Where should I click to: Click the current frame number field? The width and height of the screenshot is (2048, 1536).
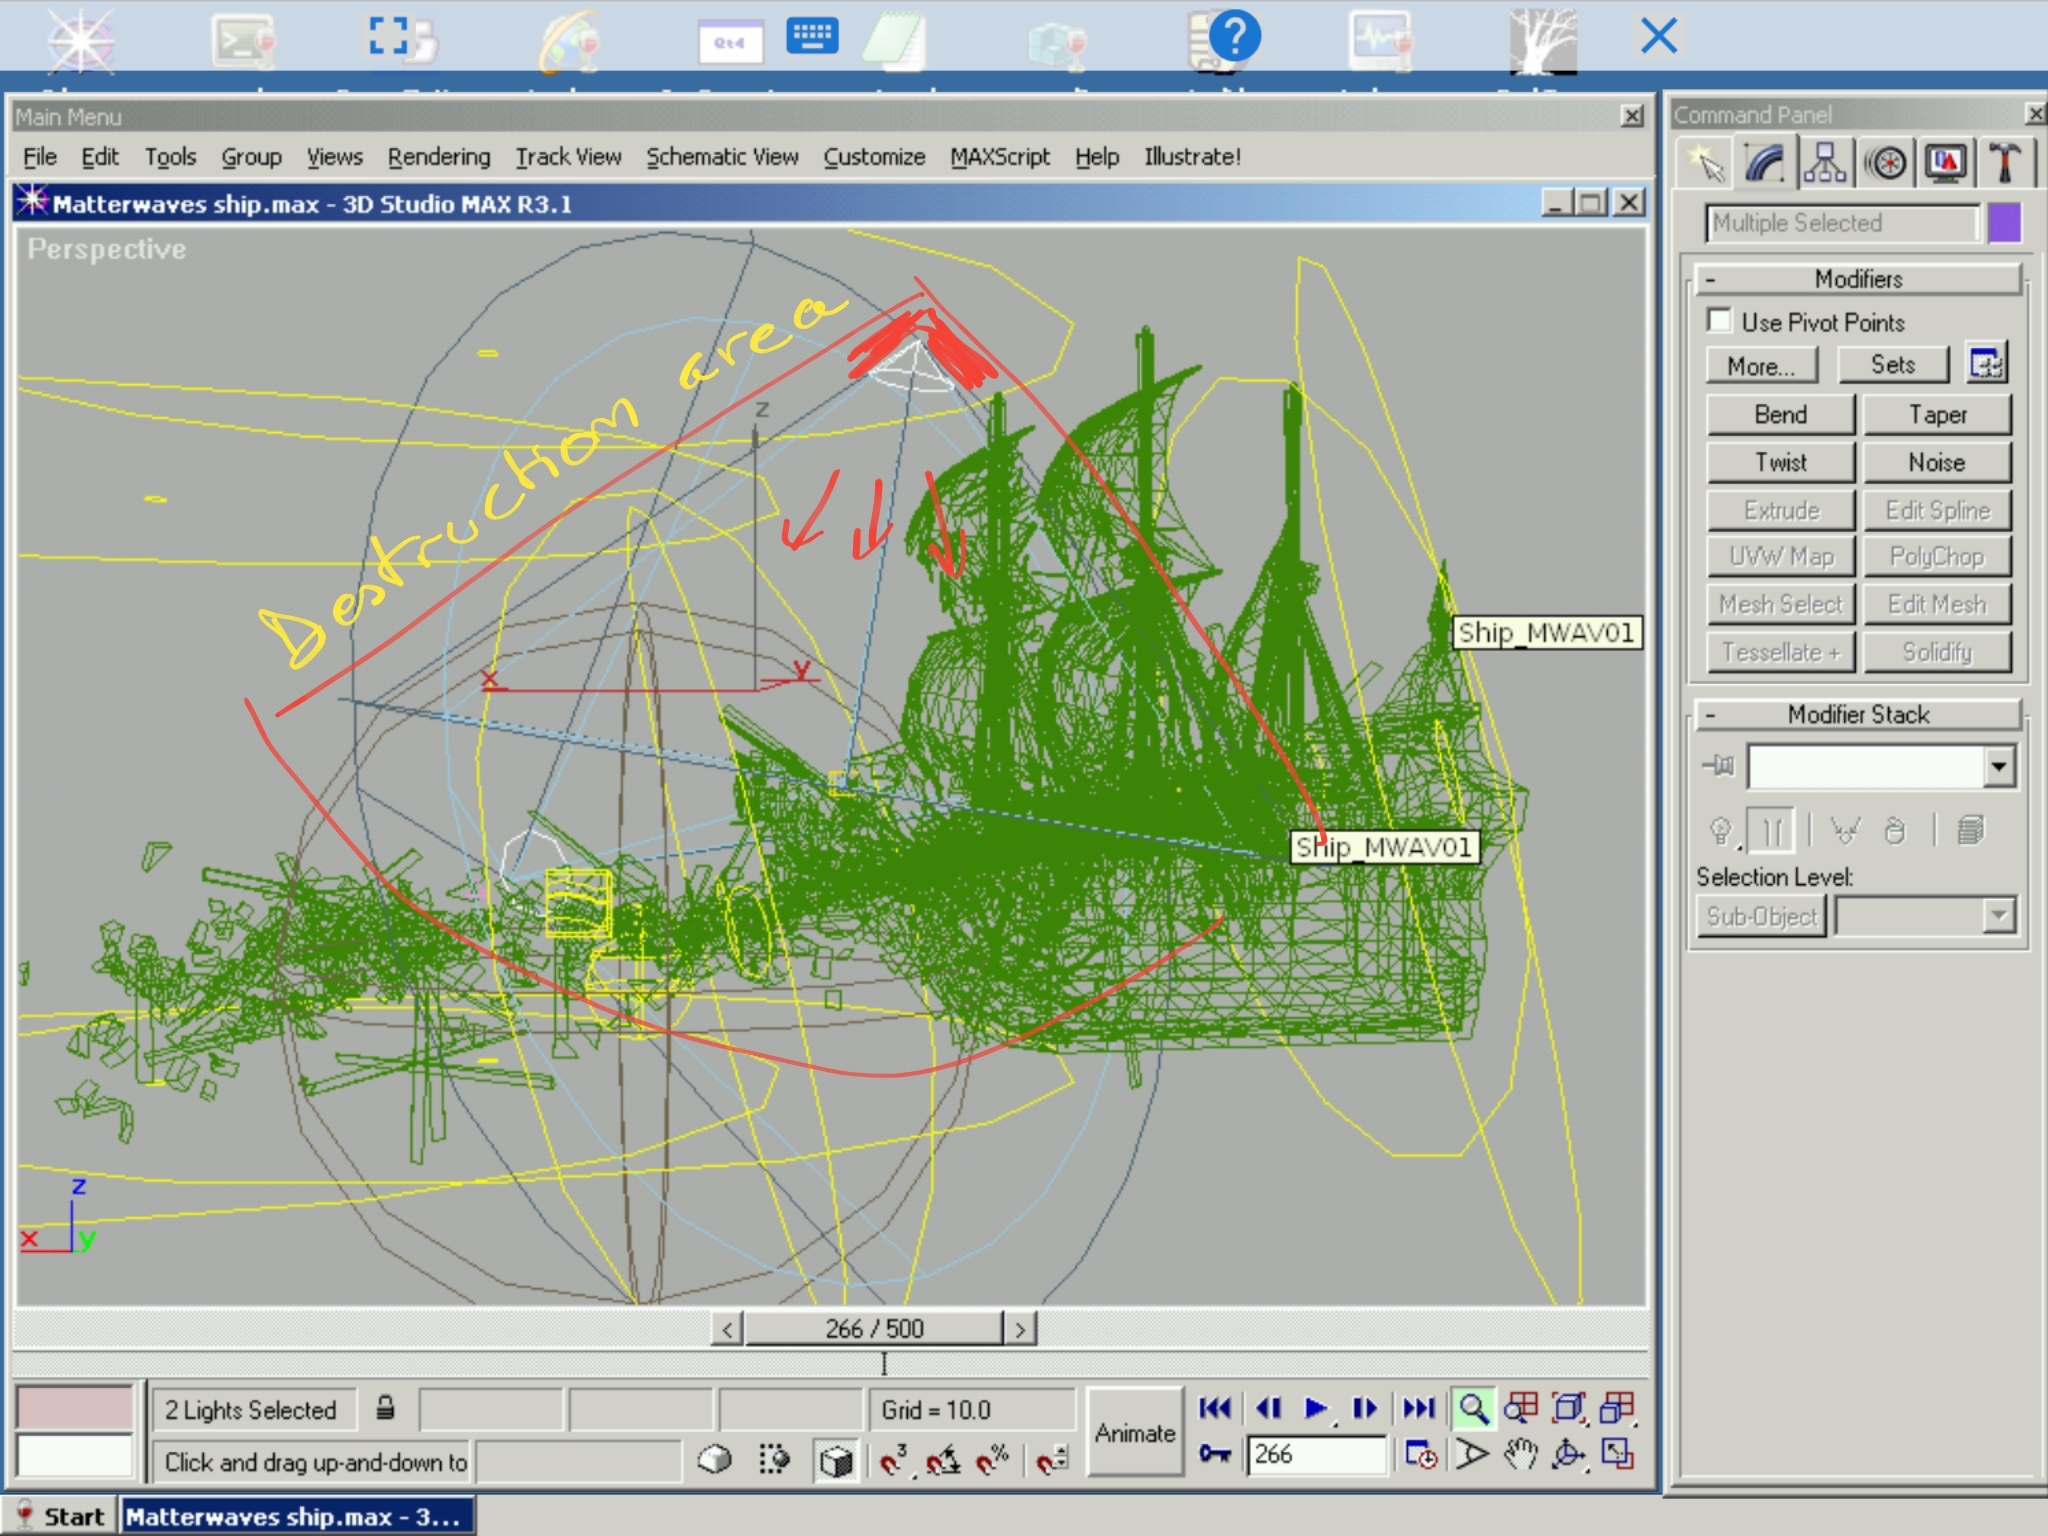[1316, 1454]
